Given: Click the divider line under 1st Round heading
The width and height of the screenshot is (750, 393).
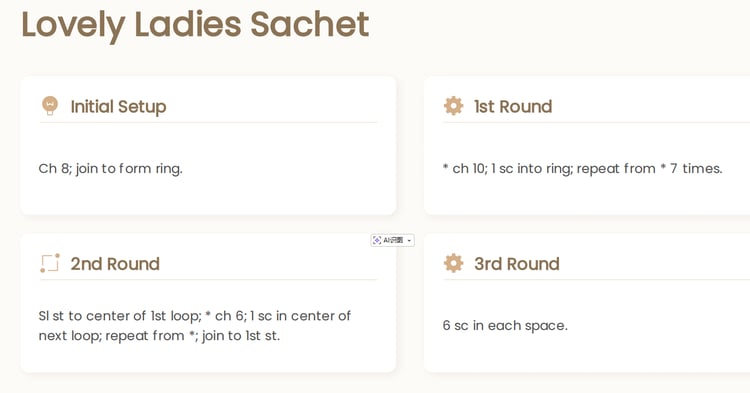Looking at the screenshot, I should pos(596,122).
